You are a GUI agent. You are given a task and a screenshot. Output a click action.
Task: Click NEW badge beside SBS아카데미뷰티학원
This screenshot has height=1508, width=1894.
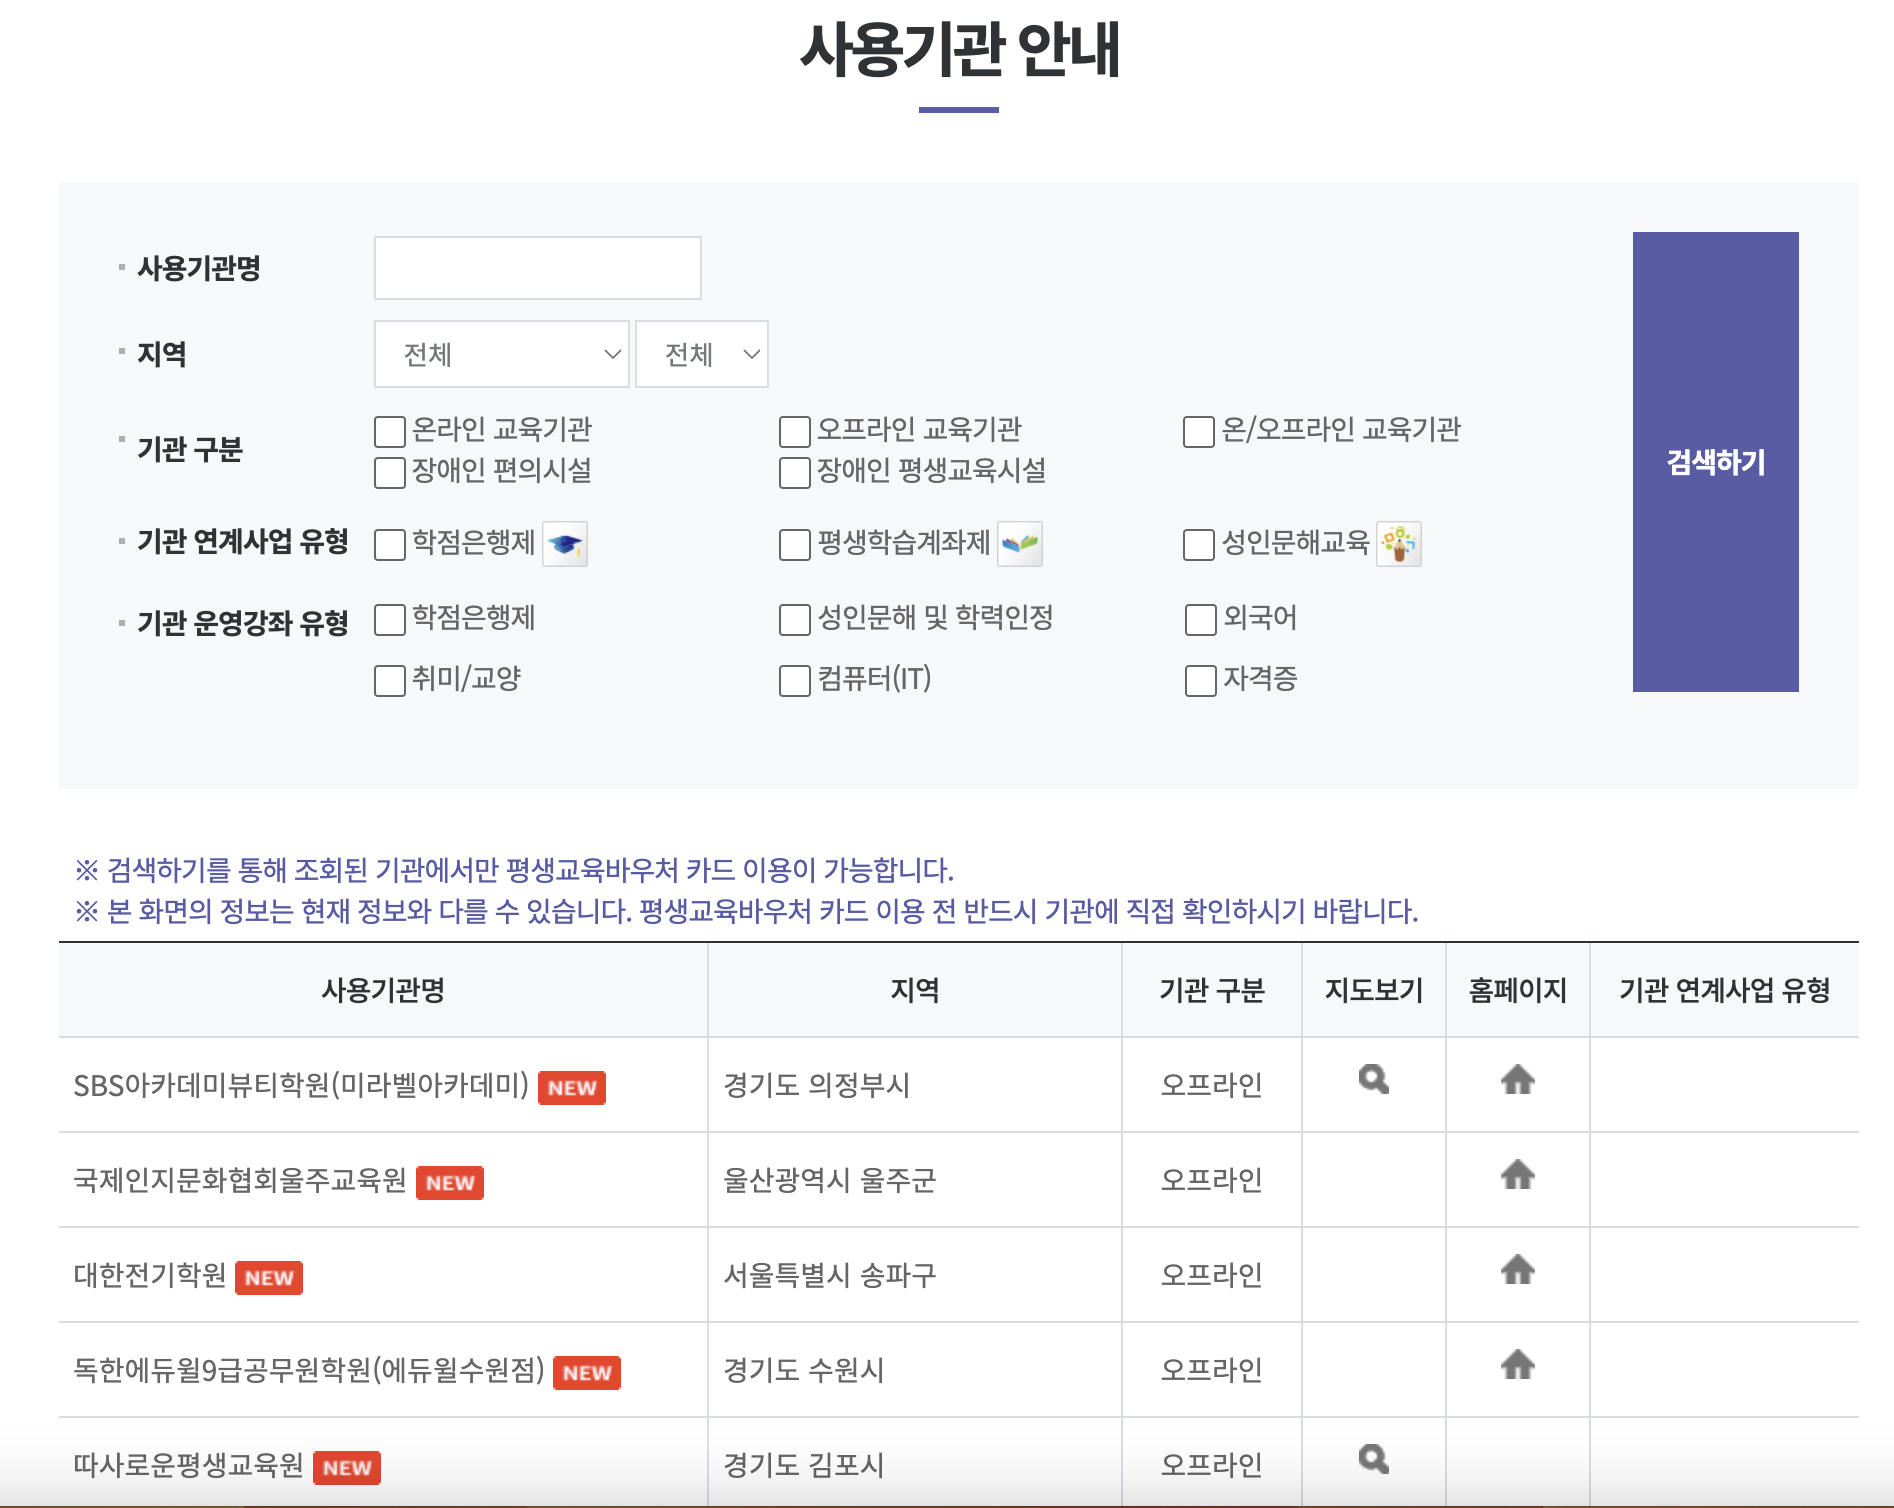(572, 1088)
